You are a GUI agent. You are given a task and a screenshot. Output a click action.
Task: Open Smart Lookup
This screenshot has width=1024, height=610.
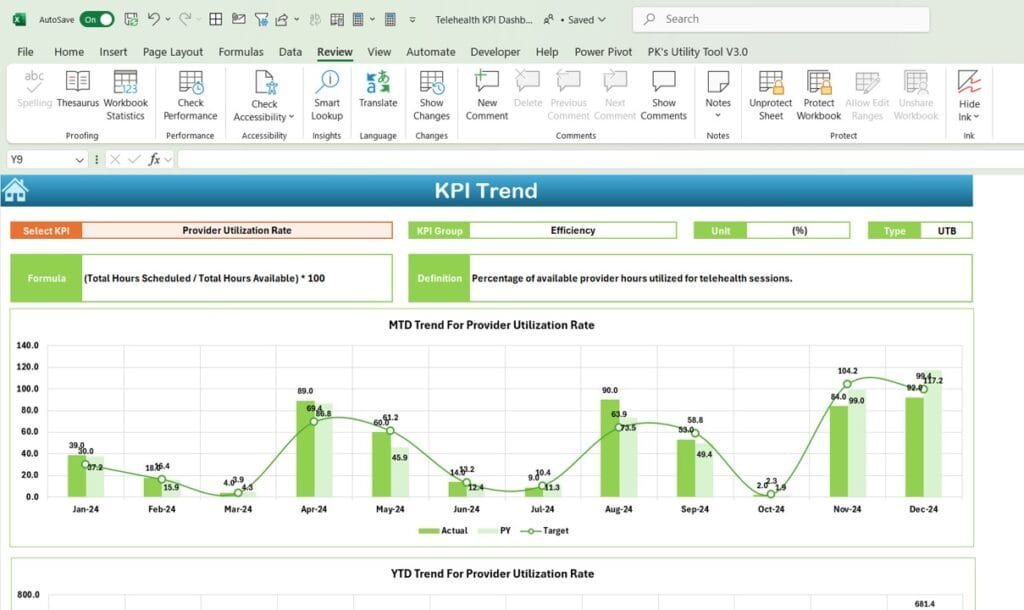tap(326, 95)
